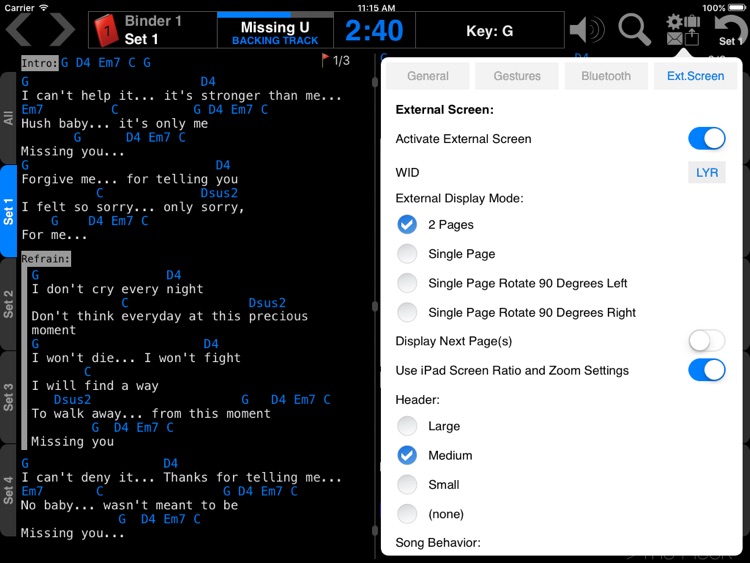Switch to the Bluetooth settings tab
The width and height of the screenshot is (750, 563).
[606, 76]
